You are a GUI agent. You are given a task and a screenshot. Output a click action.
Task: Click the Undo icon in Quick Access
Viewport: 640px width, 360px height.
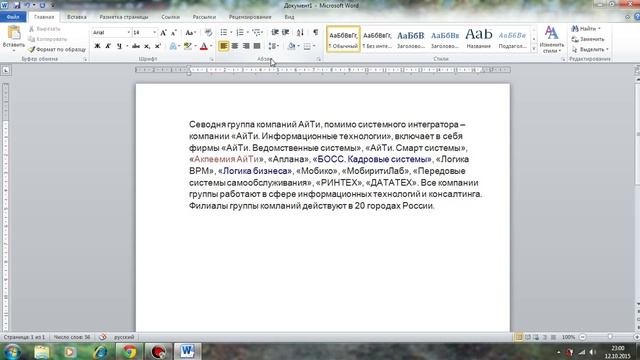[27, 5]
